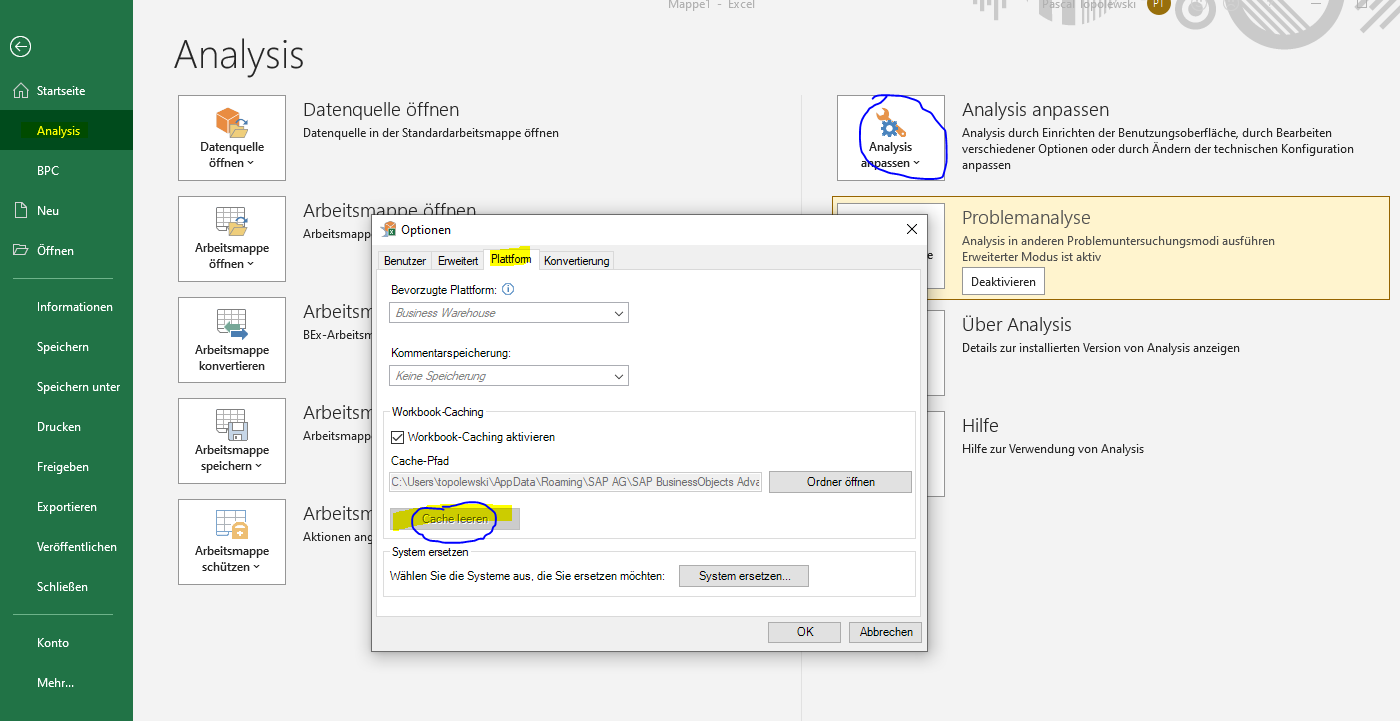The image size is (1400, 721).
Task: Confirm the Optionen dialog with OK
Action: (805, 632)
